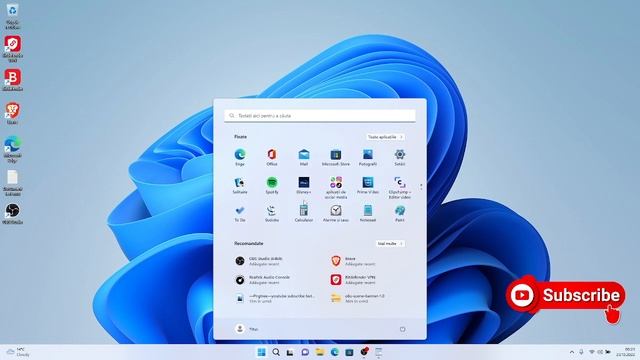
Task: Select the Microsoft Edge desktop shortcut
Action: (12, 149)
